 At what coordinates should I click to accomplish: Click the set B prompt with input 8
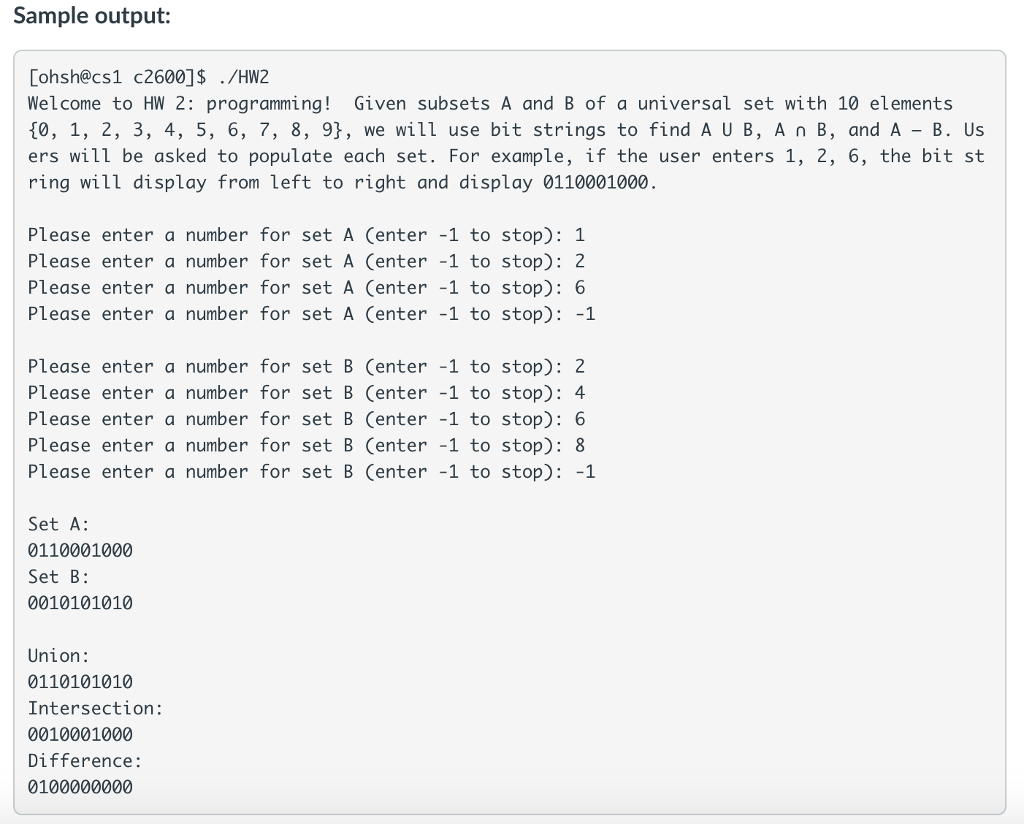coord(306,445)
